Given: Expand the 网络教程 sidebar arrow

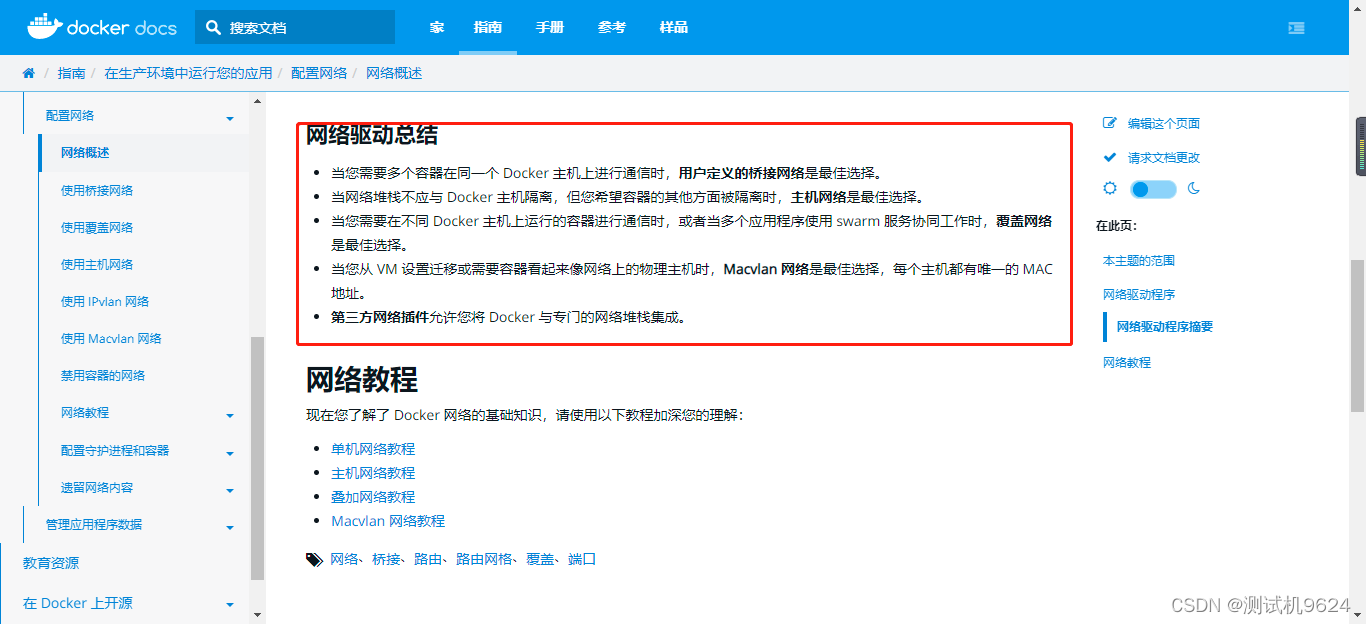Looking at the screenshot, I should coord(230,416).
